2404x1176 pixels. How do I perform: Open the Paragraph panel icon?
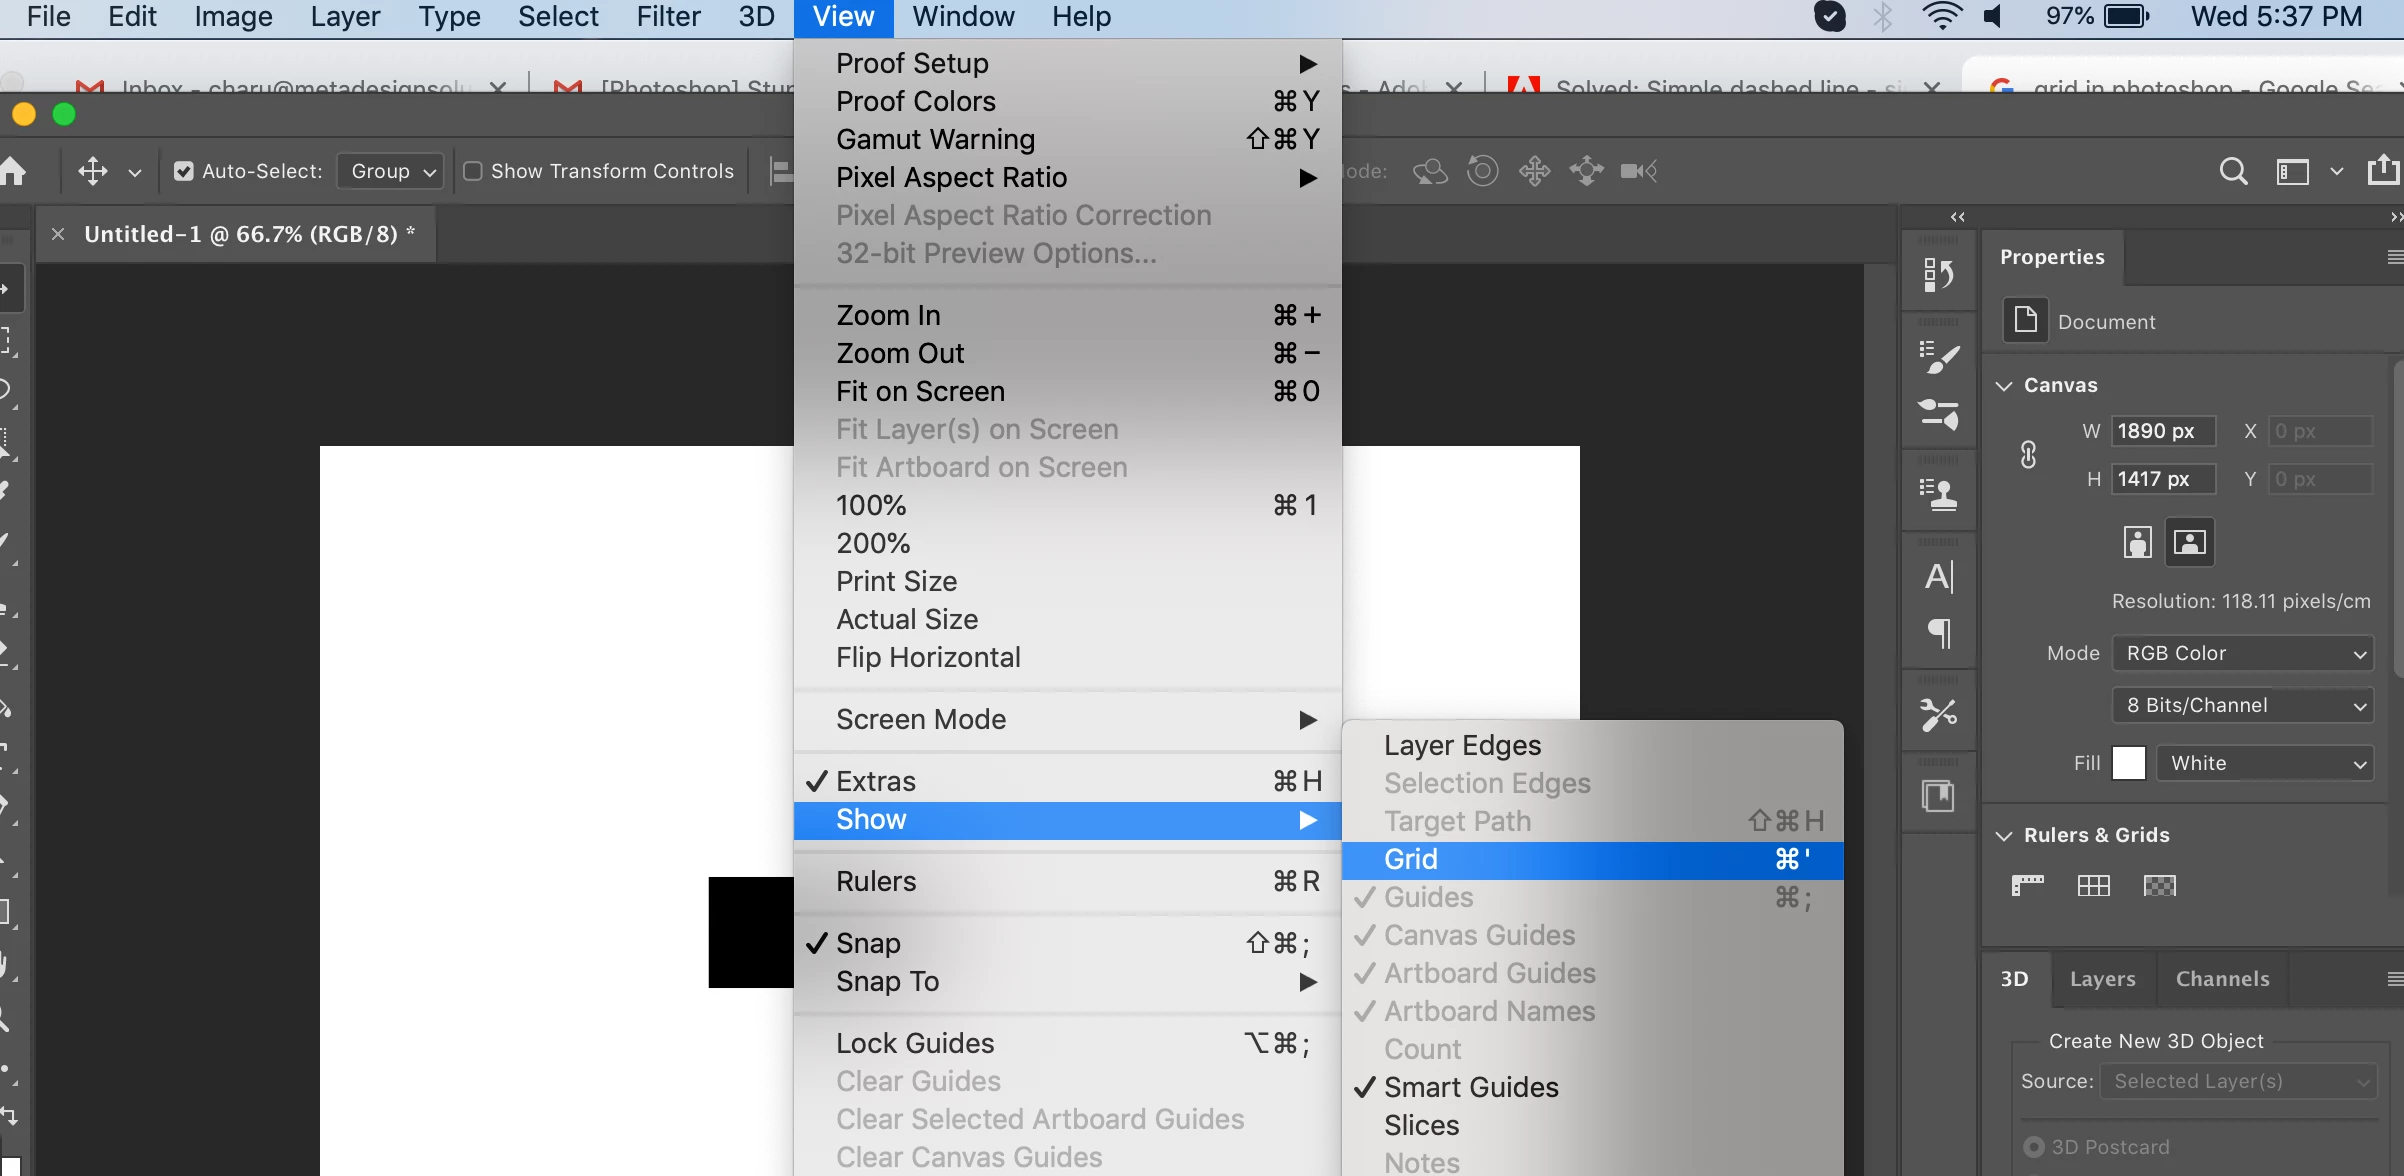pos(1938,633)
